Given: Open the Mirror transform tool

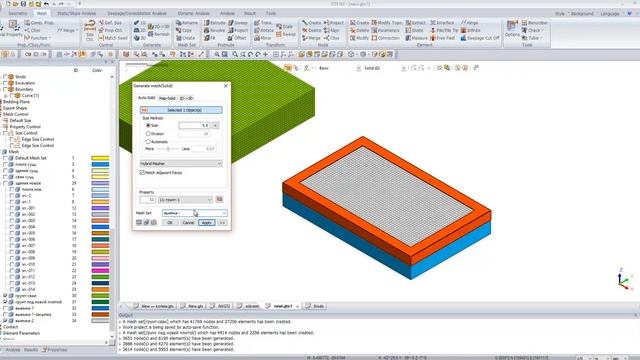Looking at the screenshot, I should coord(263,38).
